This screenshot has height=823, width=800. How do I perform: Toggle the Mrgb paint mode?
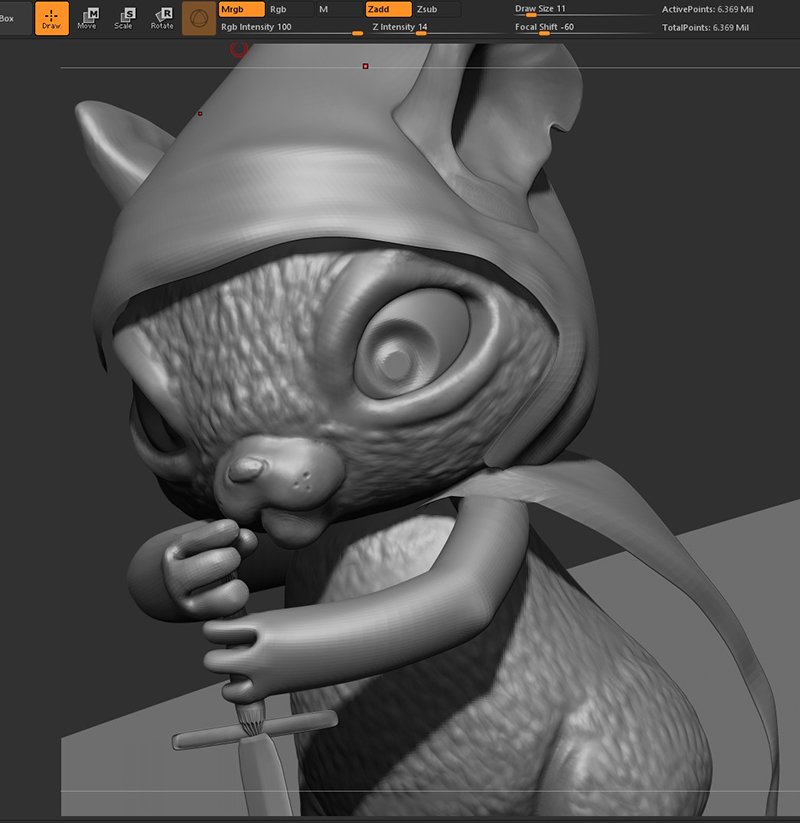(241, 9)
